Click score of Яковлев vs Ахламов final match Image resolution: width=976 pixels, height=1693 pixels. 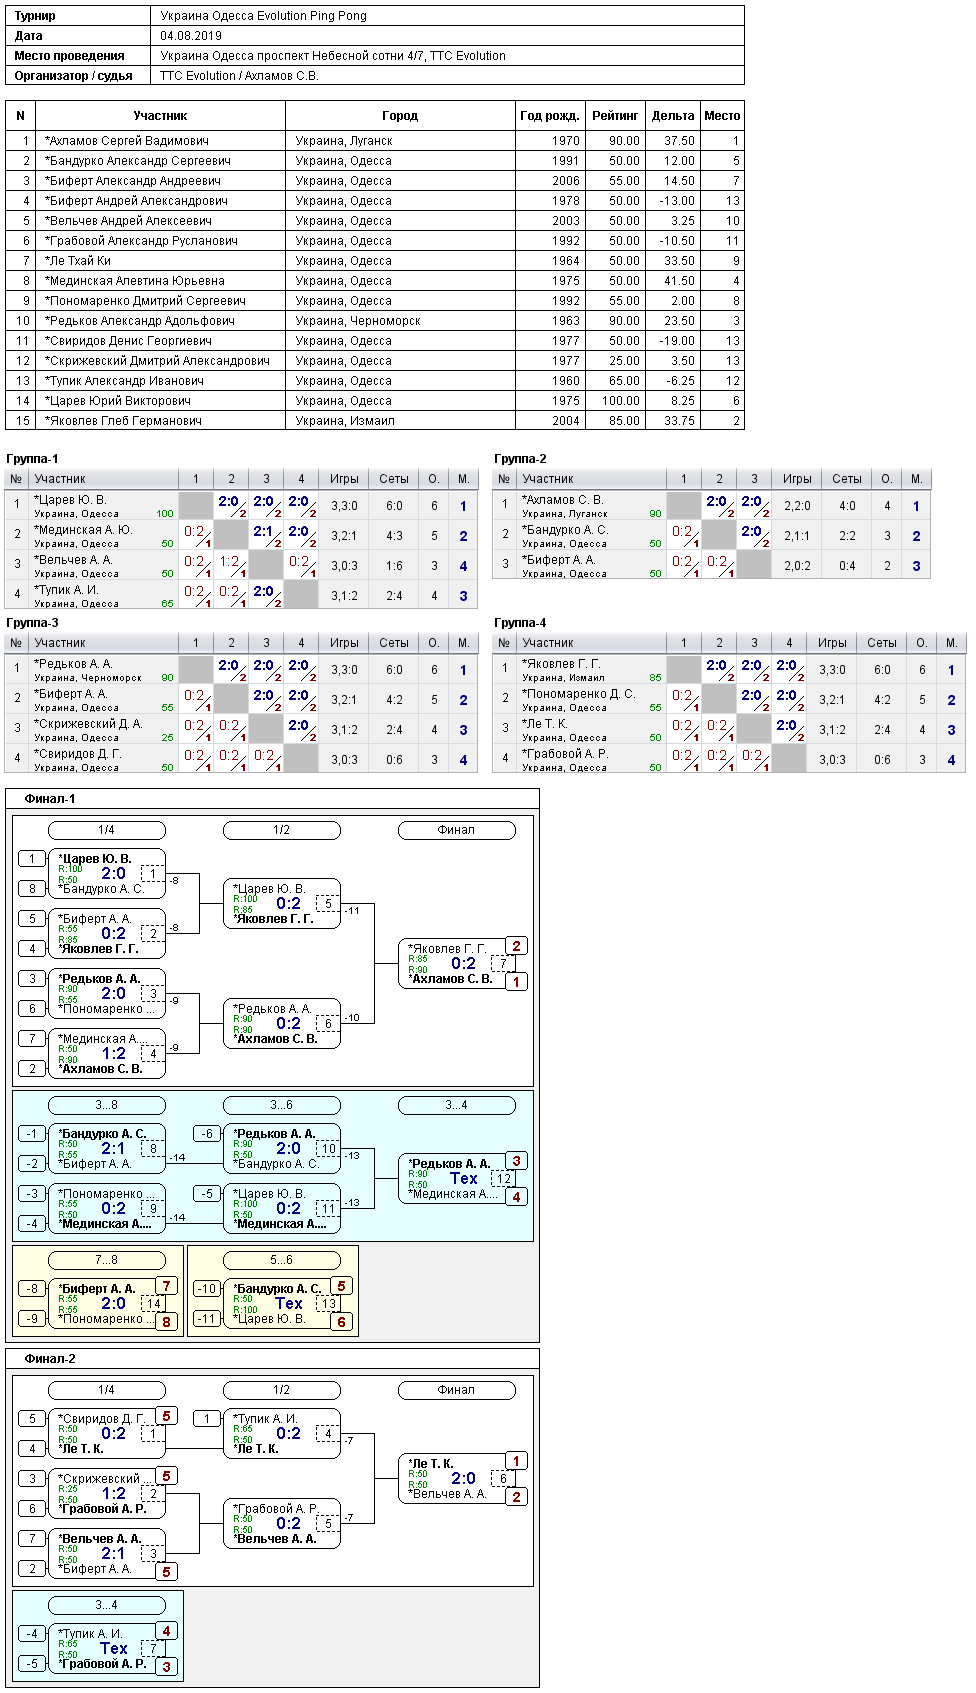click(x=463, y=963)
